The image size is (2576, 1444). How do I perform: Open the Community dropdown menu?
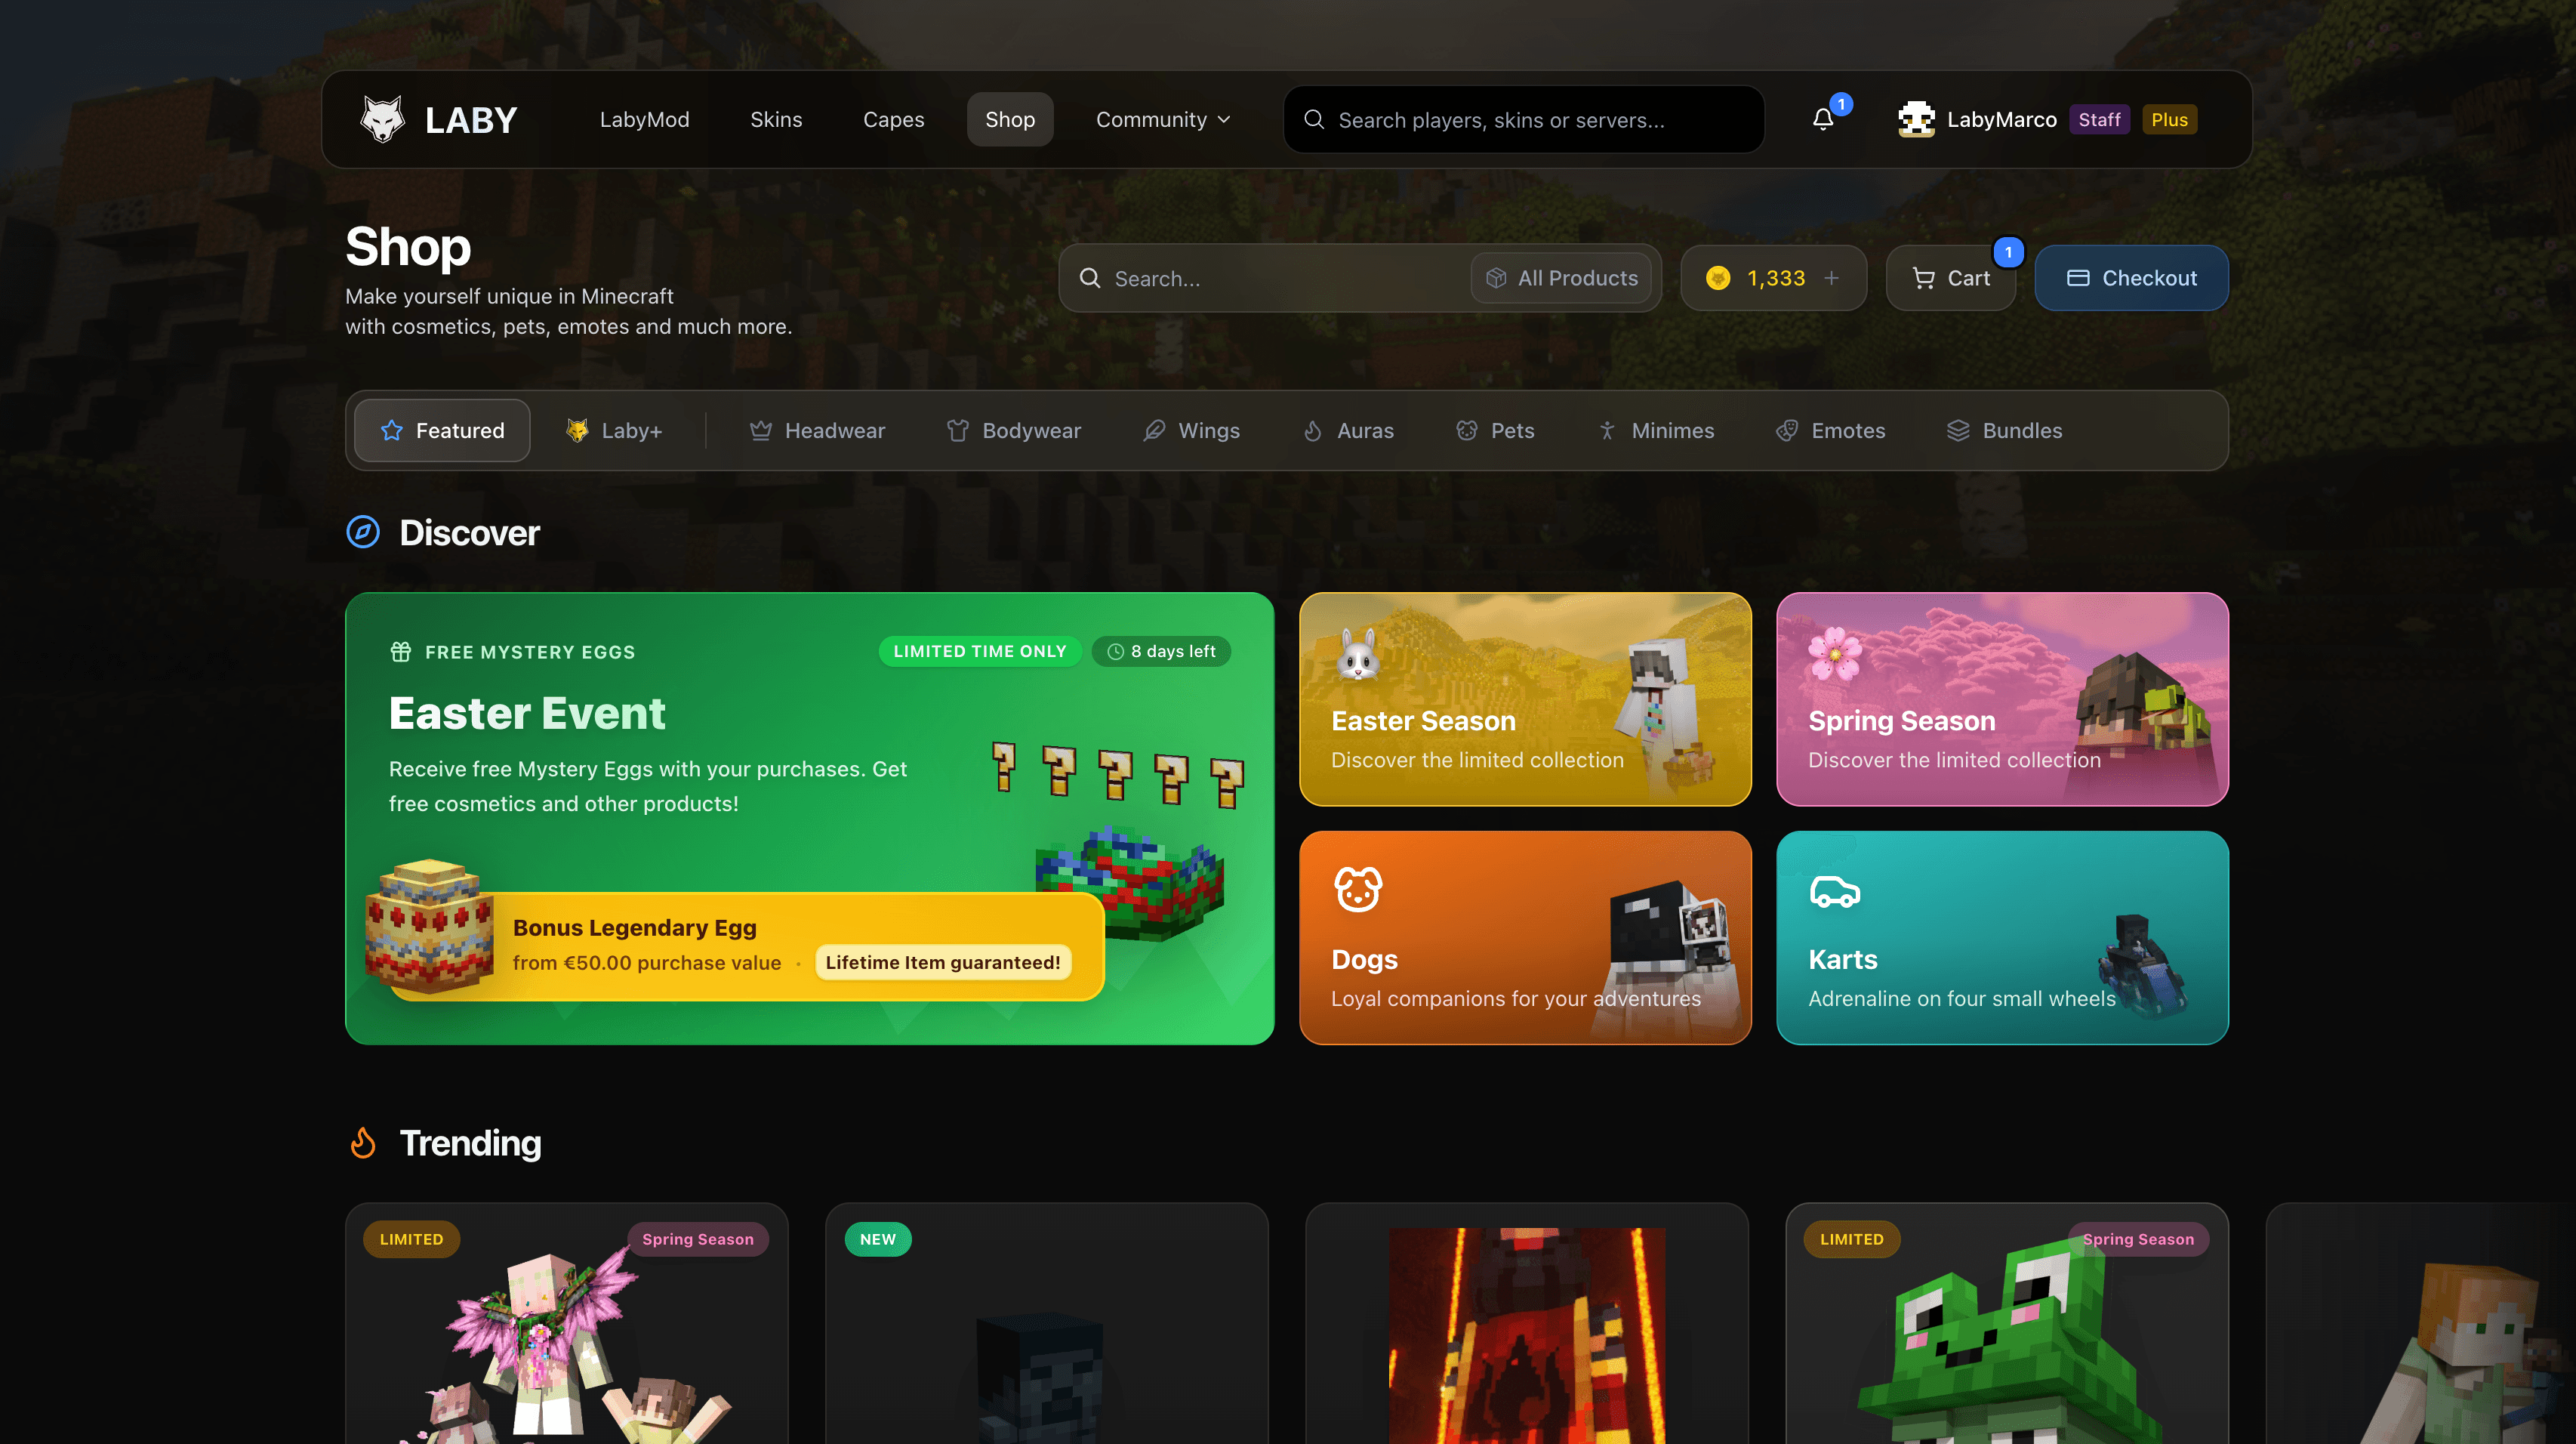(1162, 120)
